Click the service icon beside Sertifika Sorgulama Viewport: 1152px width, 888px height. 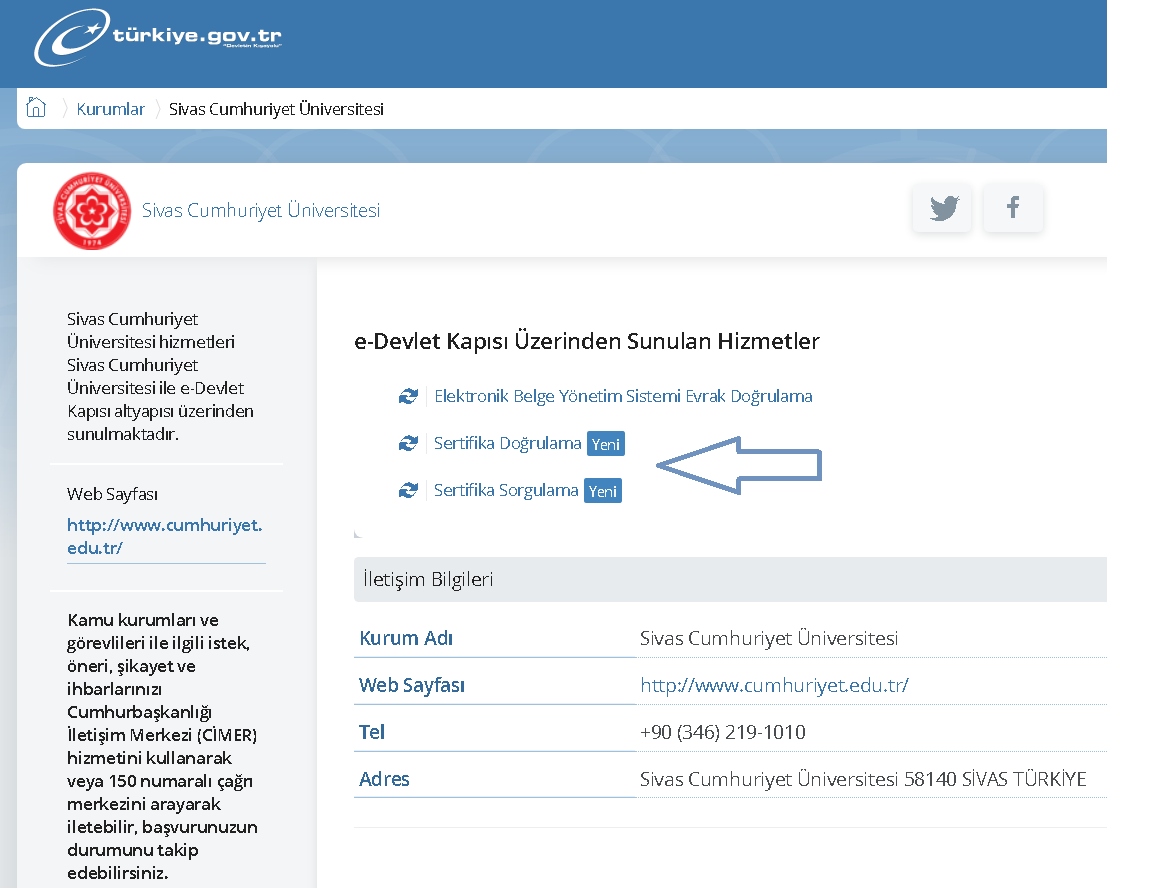[408, 491]
